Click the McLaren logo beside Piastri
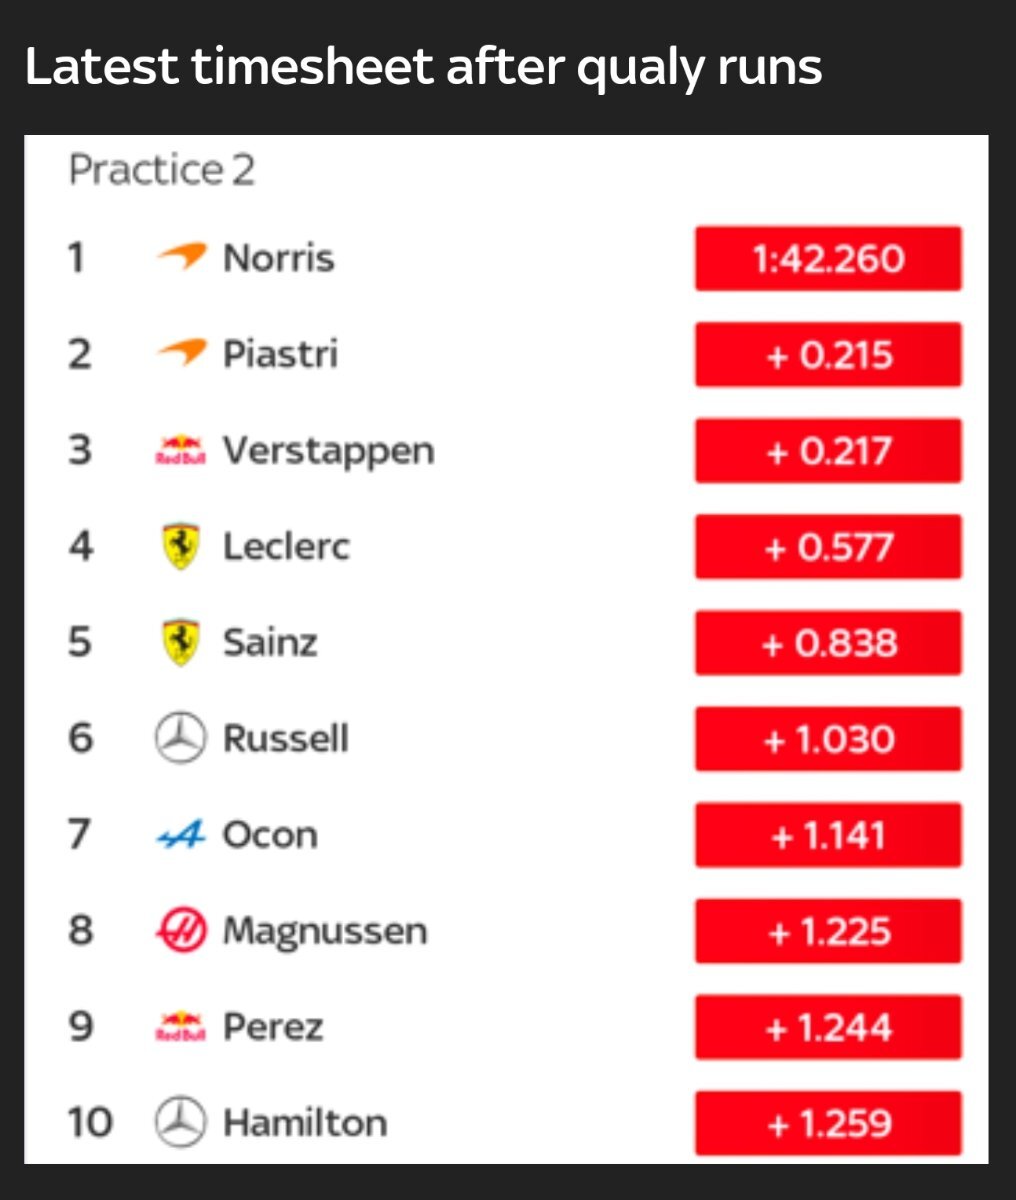Viewport: 1016px width, 1200px height. (x=181, y=353)
